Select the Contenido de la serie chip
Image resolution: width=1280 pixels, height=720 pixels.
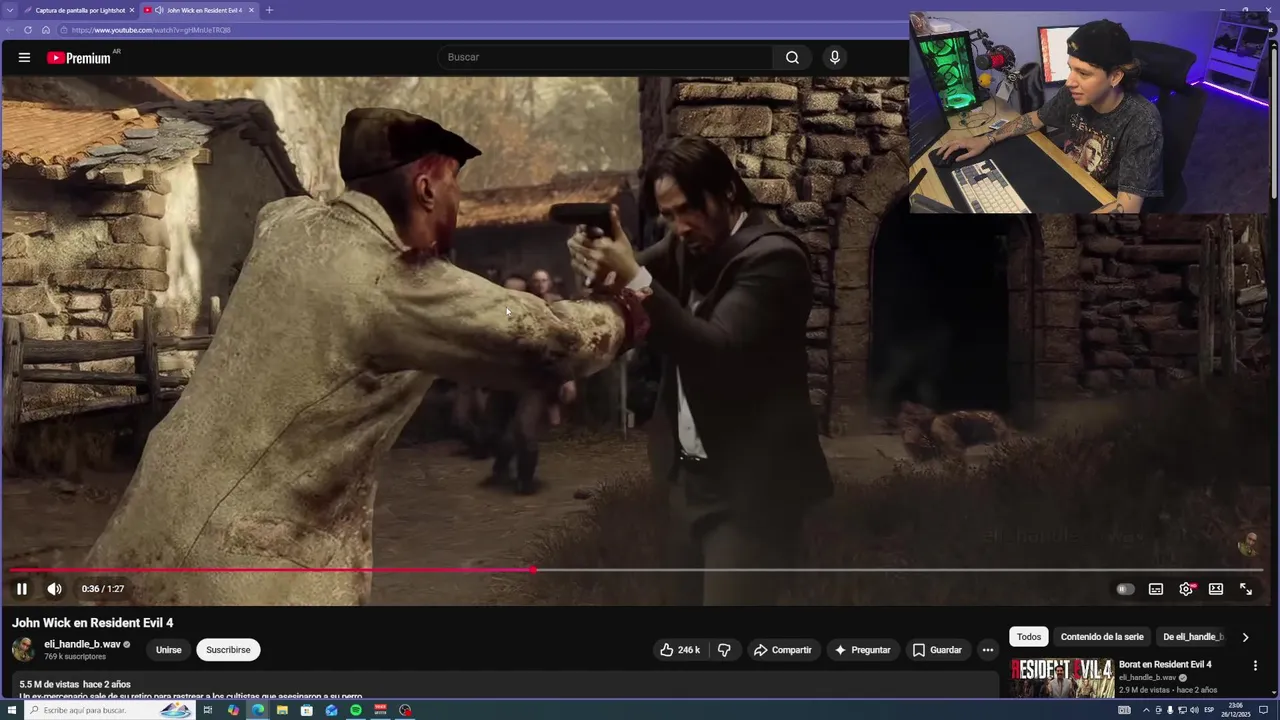[x=1102, y=637]
